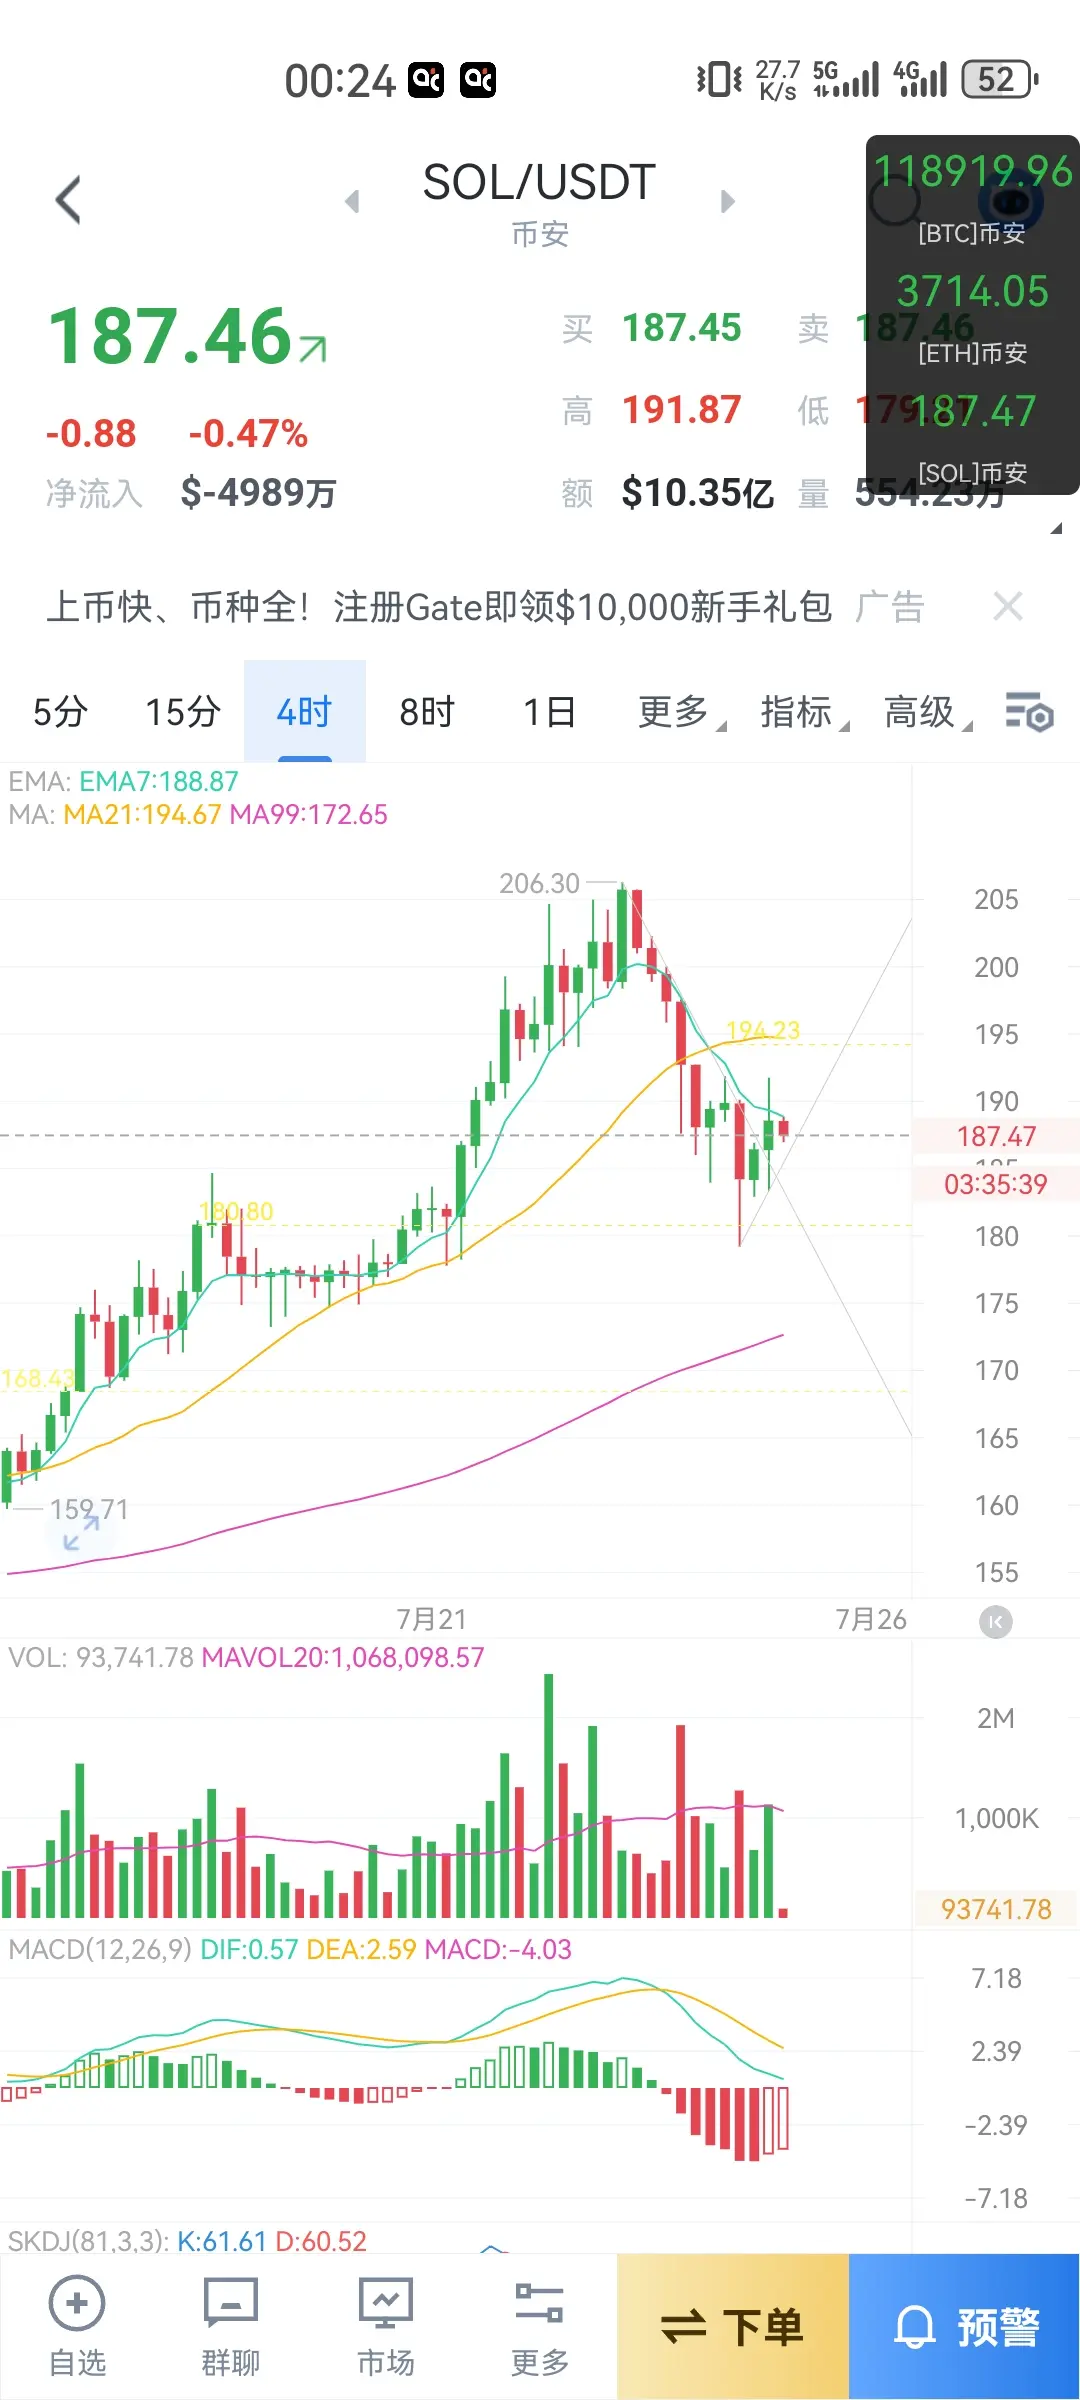Tap the SKDJ(81,3,3) indicator label
This screenshot has width=1080, height=2400.
click(x=88, y=2241)
